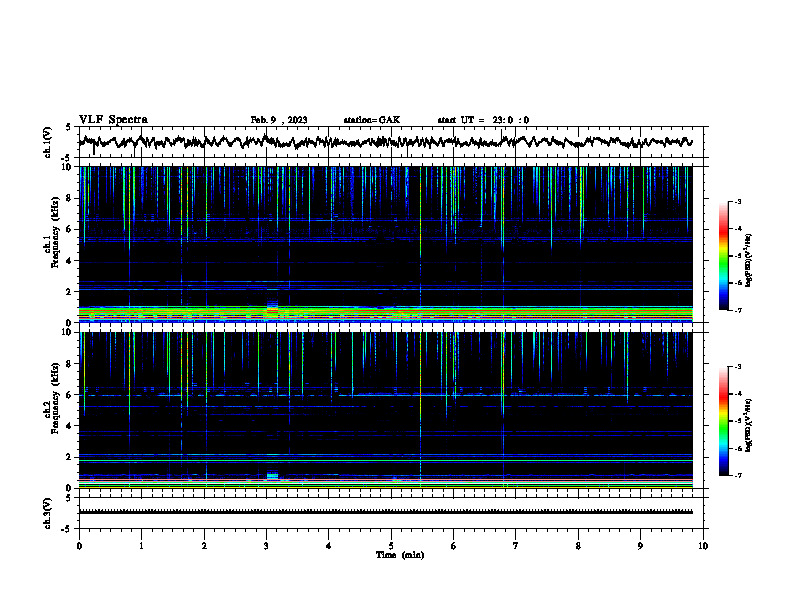Screen dimensions: 792x612
Task: Click the ch.2 Frequency (kHz) axis label
Action: pyautogui.click(x=51, y=399)
